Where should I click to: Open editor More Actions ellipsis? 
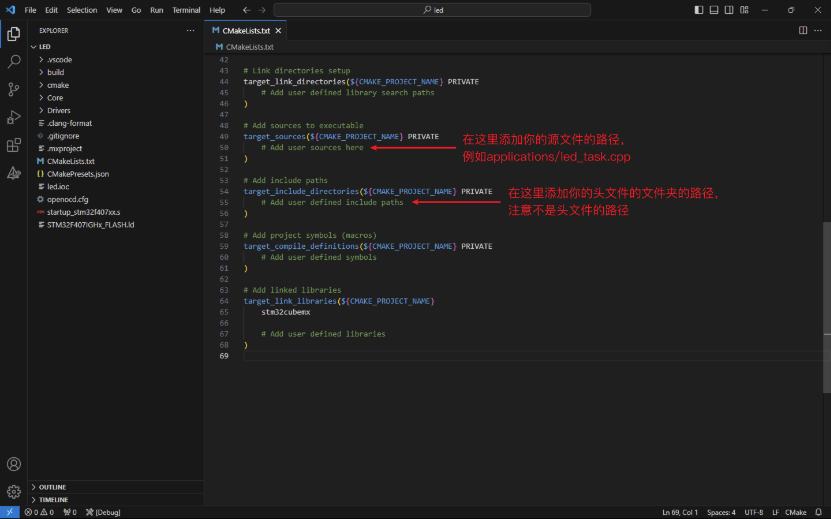[818, 30]
